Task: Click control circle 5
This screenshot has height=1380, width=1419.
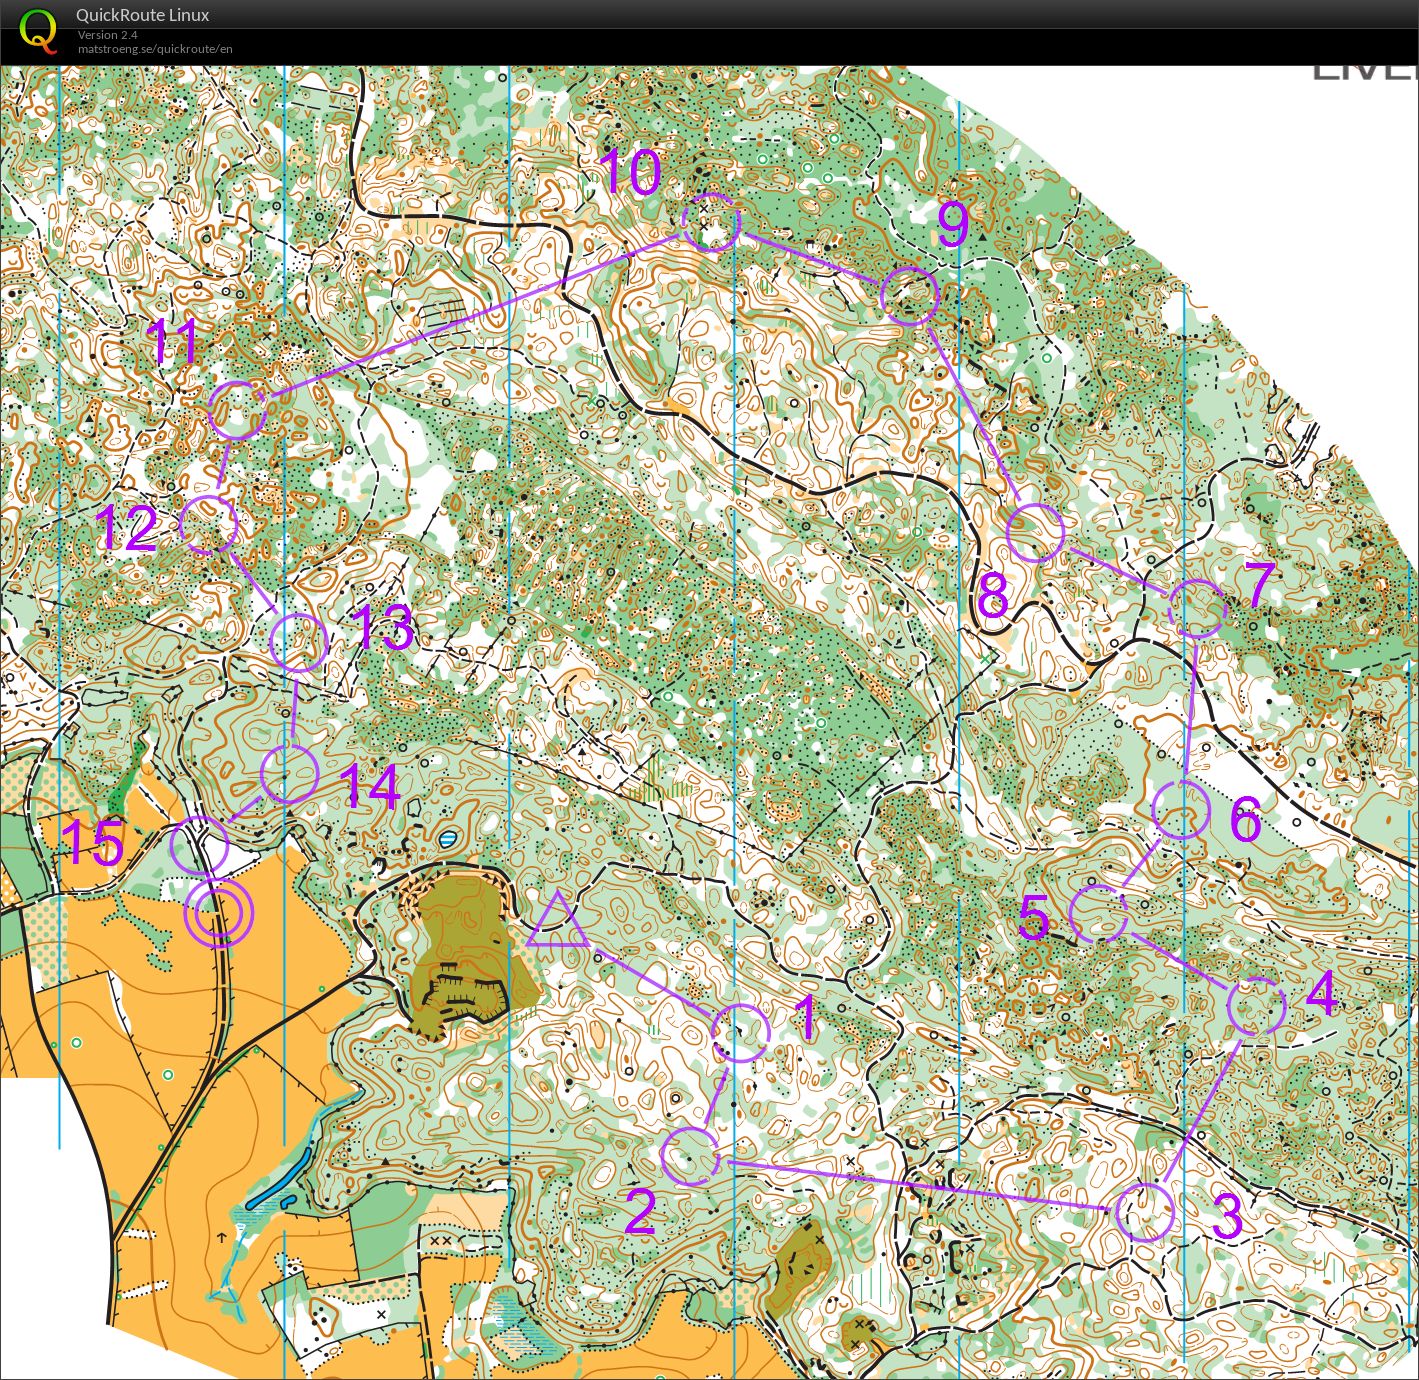Action: click(x=1099, y=913)
